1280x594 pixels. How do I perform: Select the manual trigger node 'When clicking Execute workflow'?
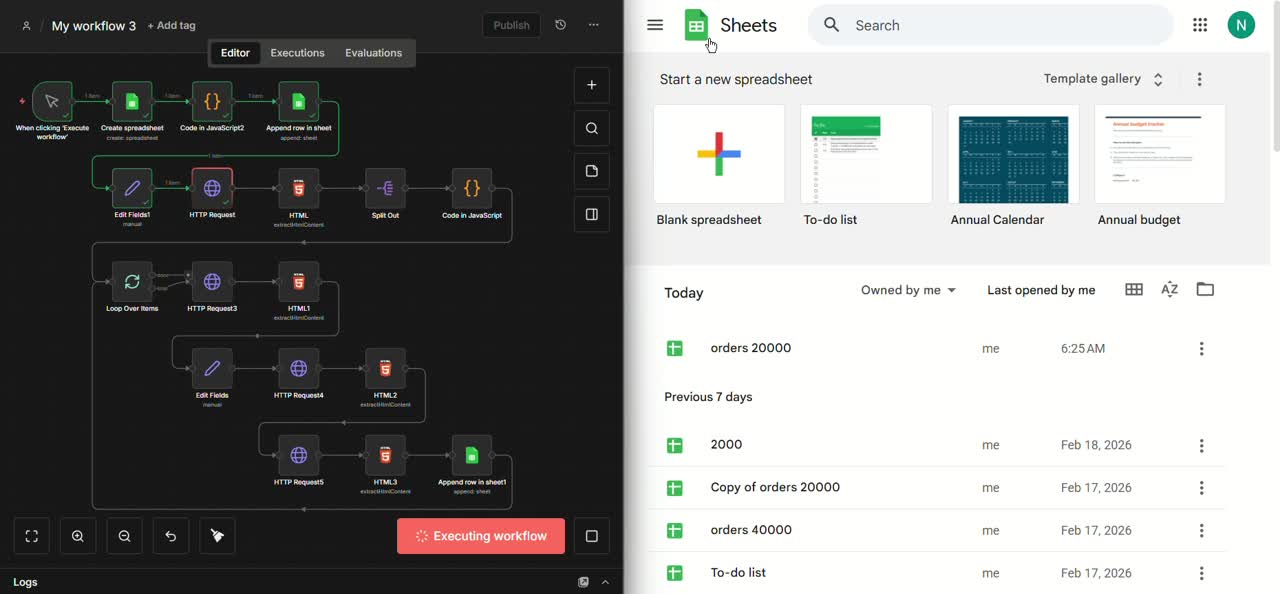click(52, 101)
